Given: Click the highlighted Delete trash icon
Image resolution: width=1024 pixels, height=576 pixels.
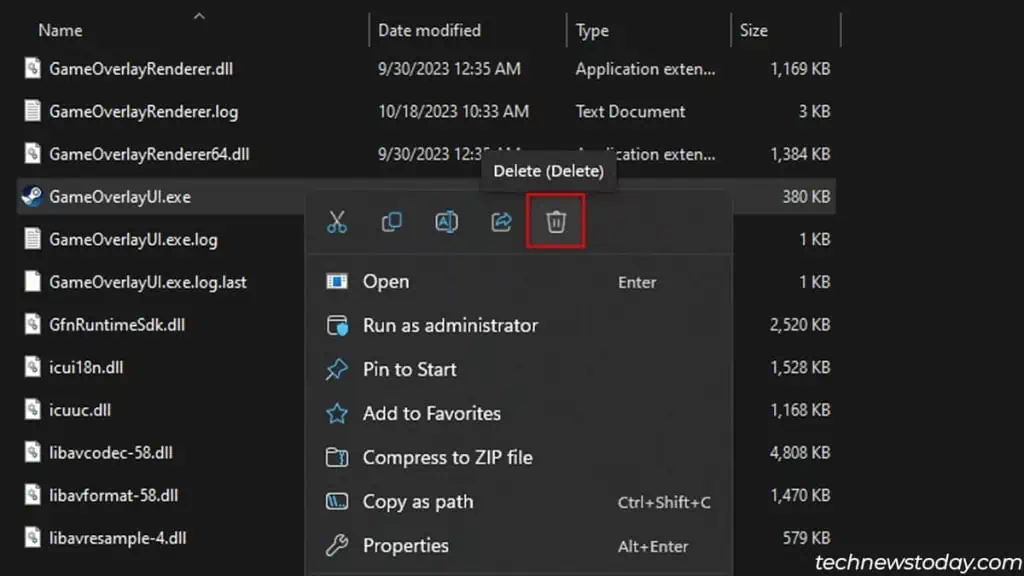Looking at the screenshot, I should 555,221.
